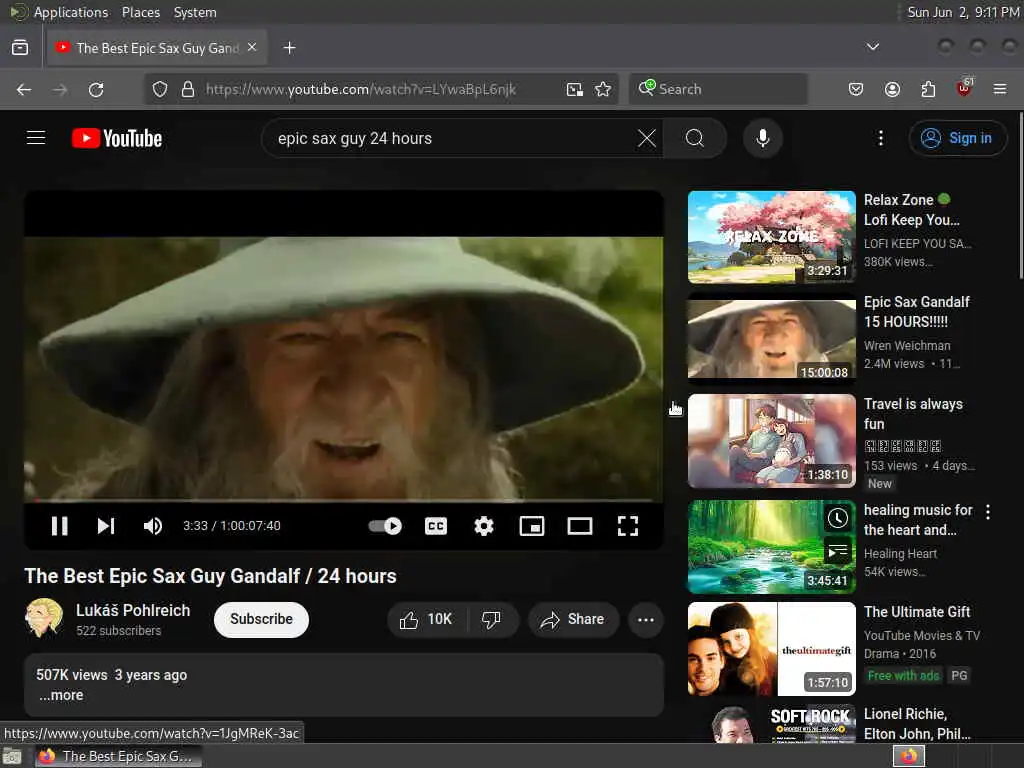Open Lukáš Pohlreich channel name link

[133, 610]
